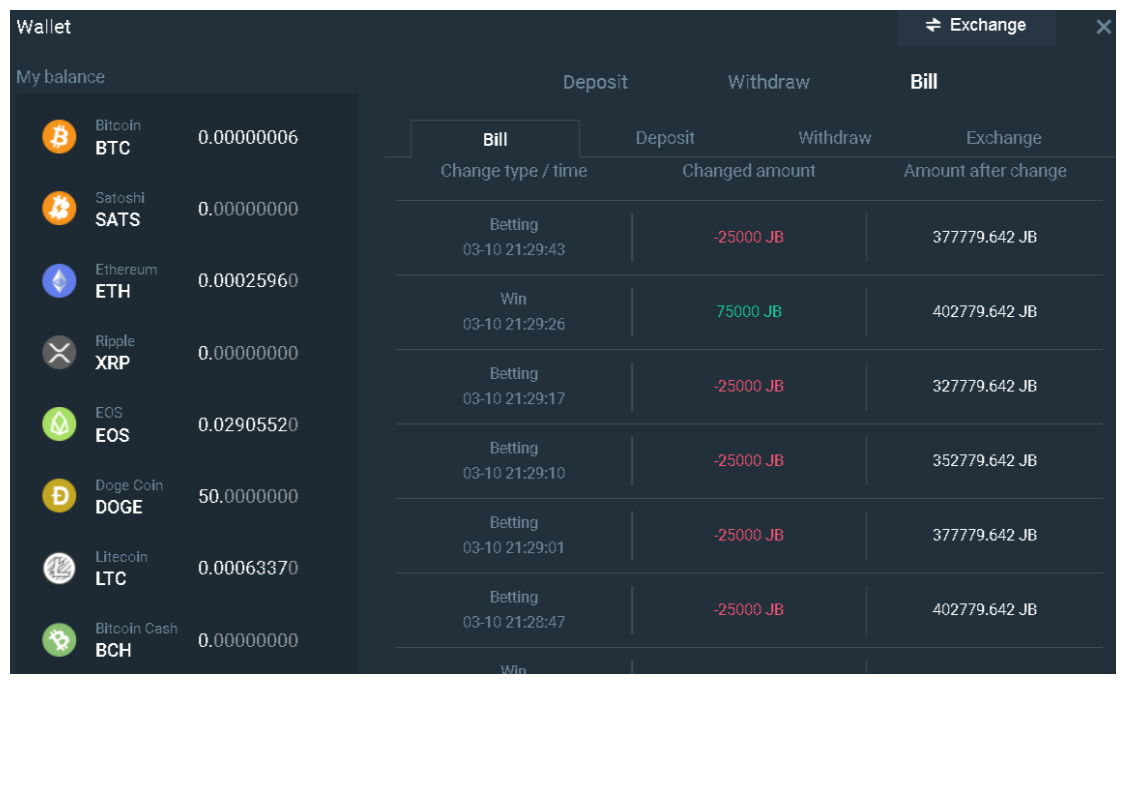Click the EOS coin icon
This screenshot has height=793, width=1122.
point(59,425)
